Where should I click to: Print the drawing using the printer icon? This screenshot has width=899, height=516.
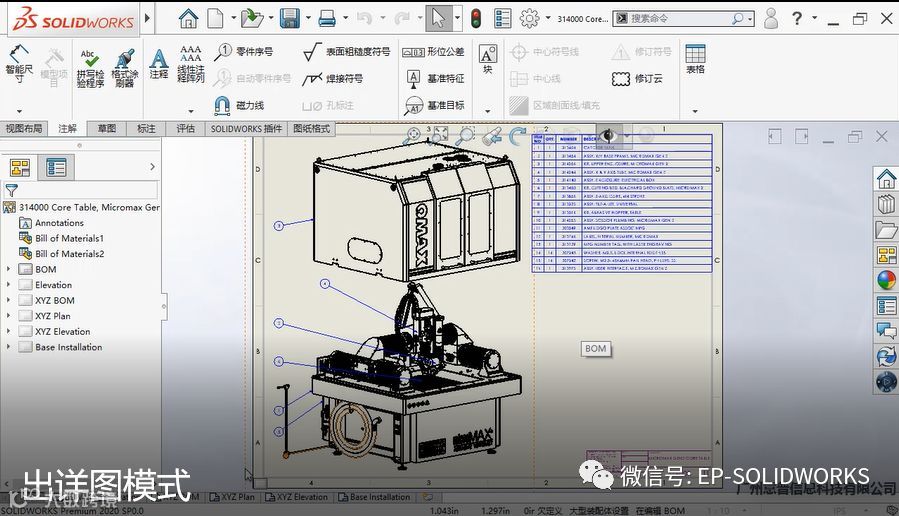[327, 18]
